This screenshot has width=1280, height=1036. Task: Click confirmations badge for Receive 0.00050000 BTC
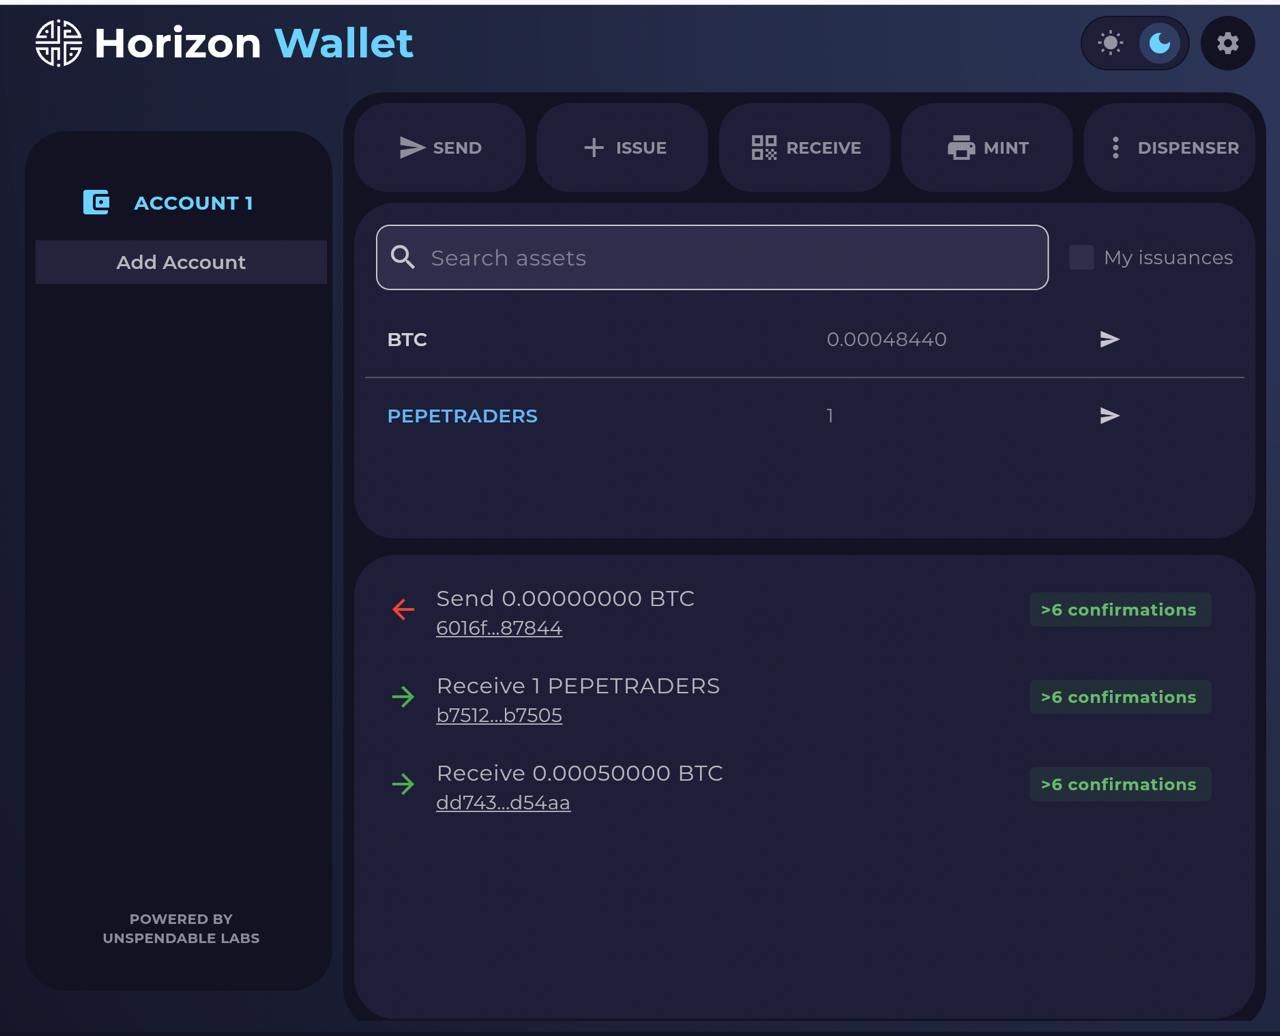click(1120, 784)
